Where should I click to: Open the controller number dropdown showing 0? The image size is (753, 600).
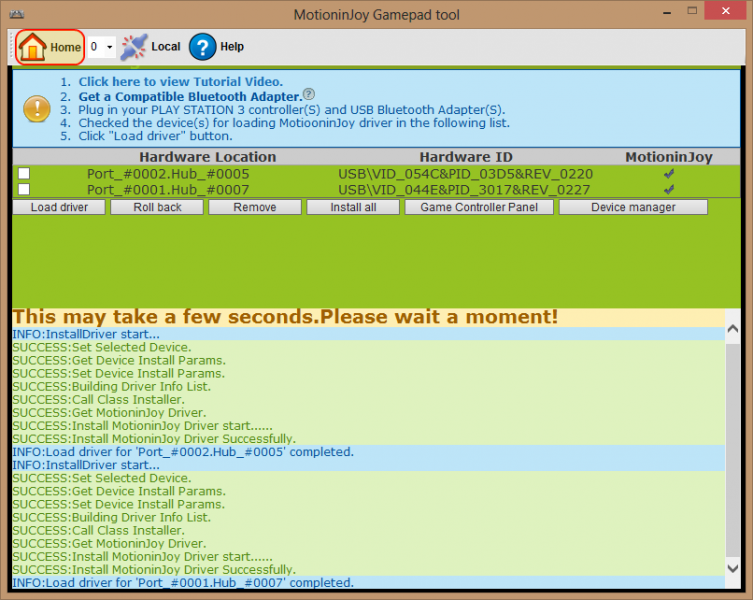pyautogui.click(x=102, y=47)
